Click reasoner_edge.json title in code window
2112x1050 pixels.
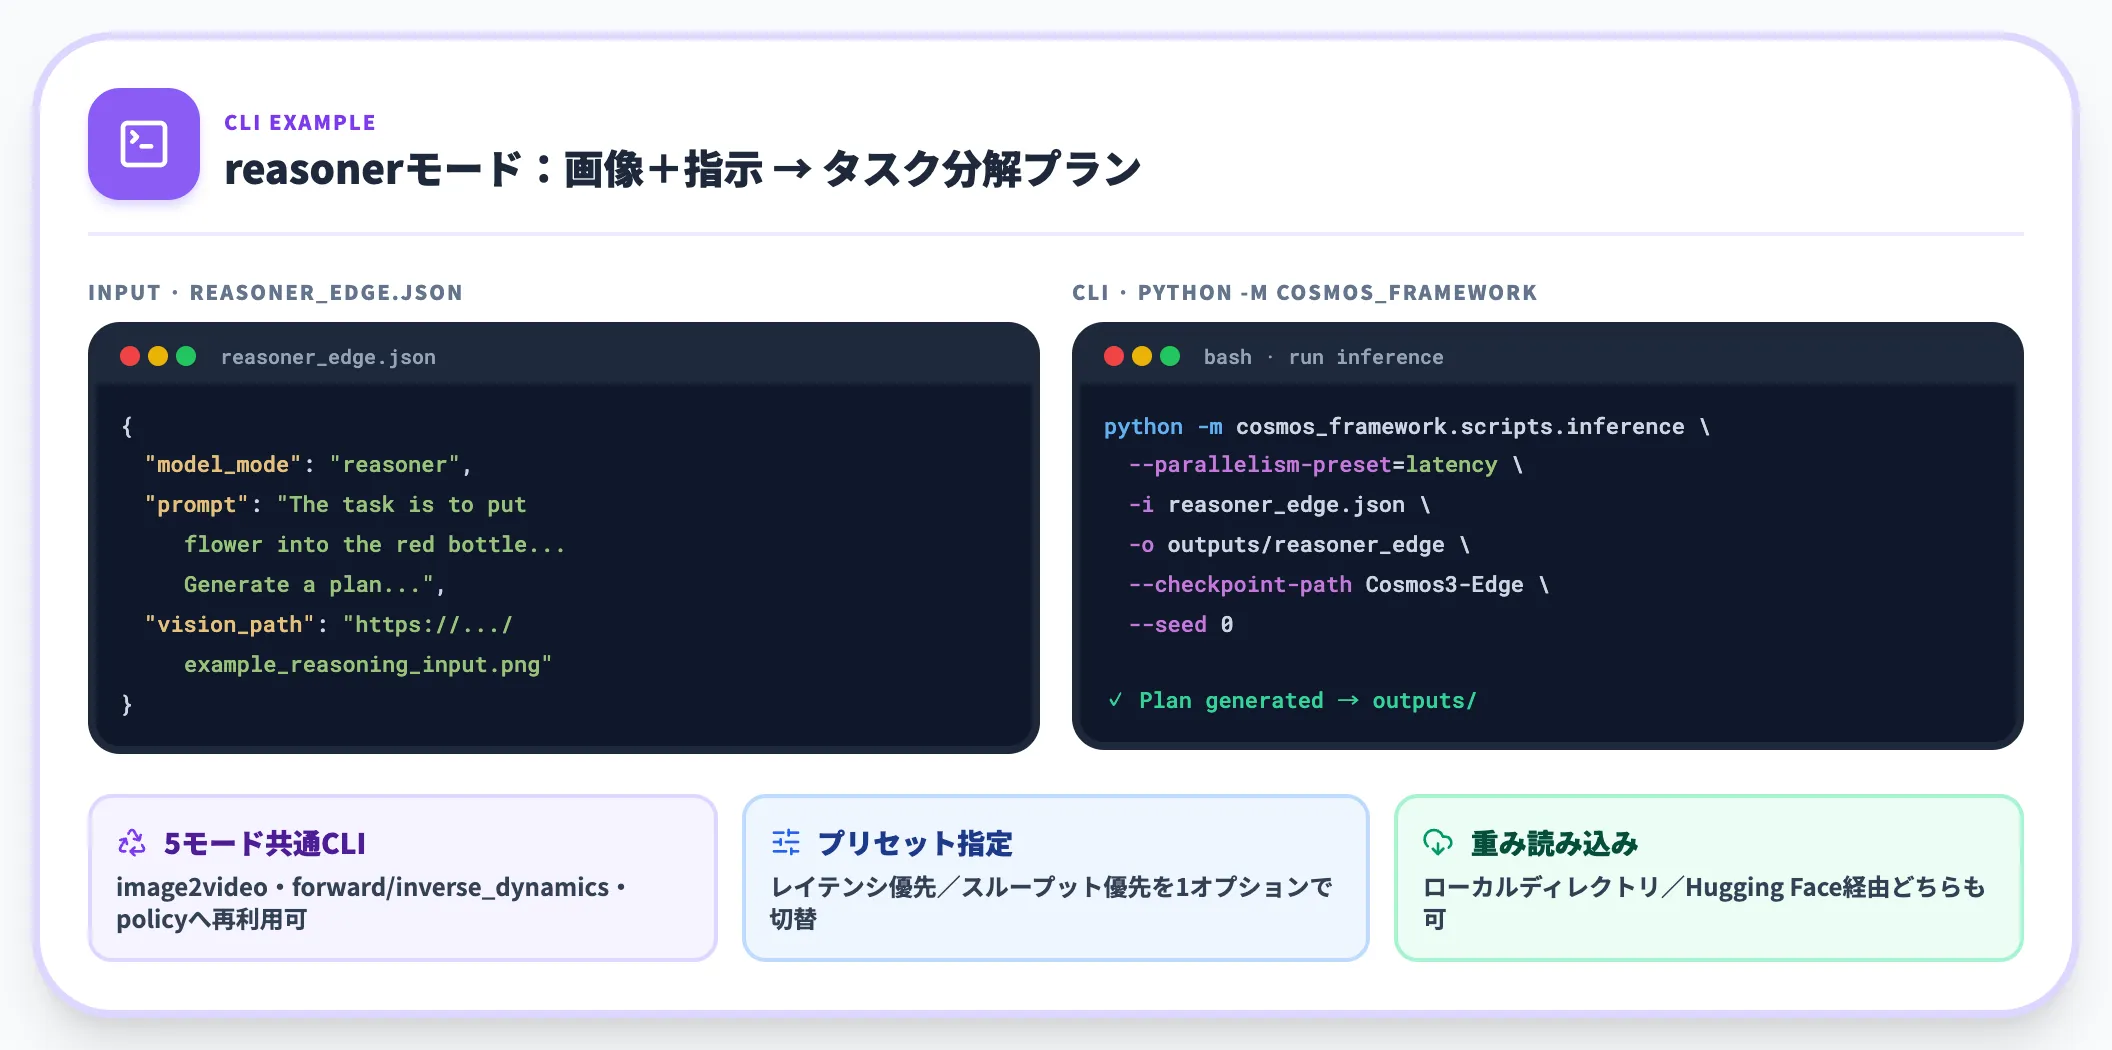(328, 357)
